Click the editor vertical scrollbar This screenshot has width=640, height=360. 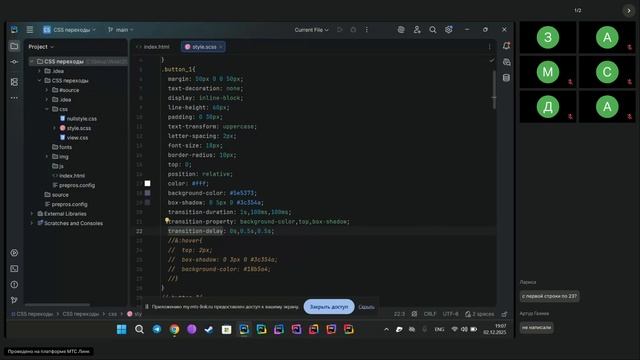[x=494, y=90]
